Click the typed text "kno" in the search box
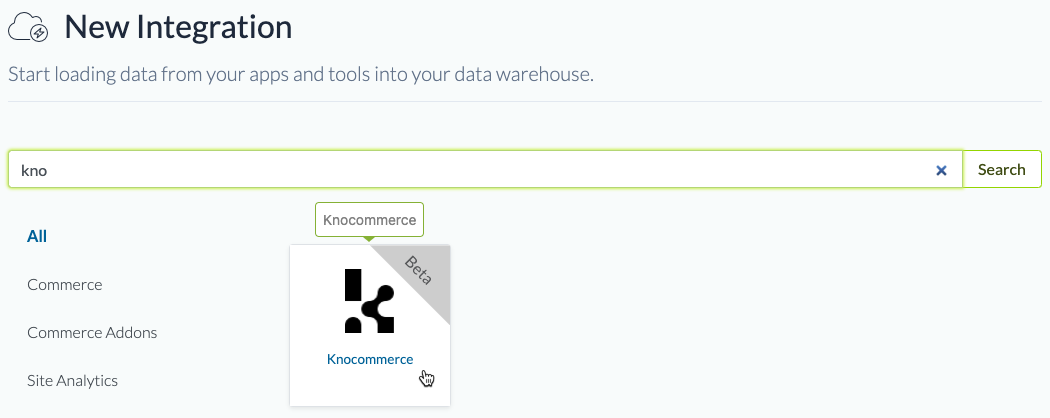 click(35, 170)
